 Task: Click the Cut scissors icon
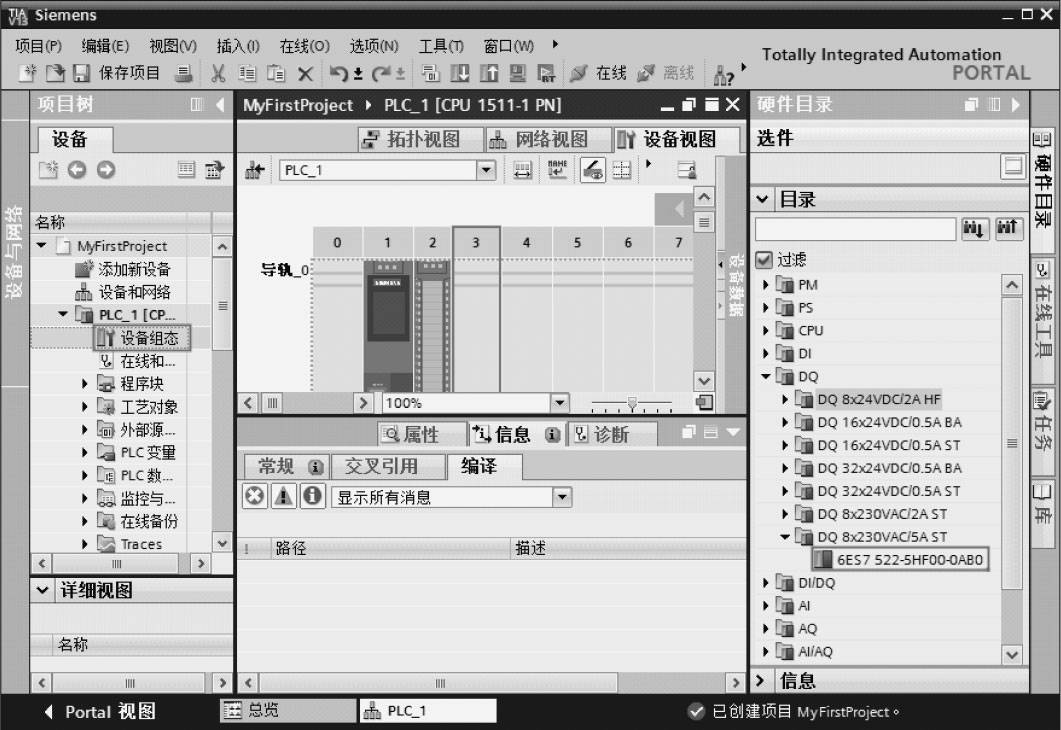click(x=218, y=73)
